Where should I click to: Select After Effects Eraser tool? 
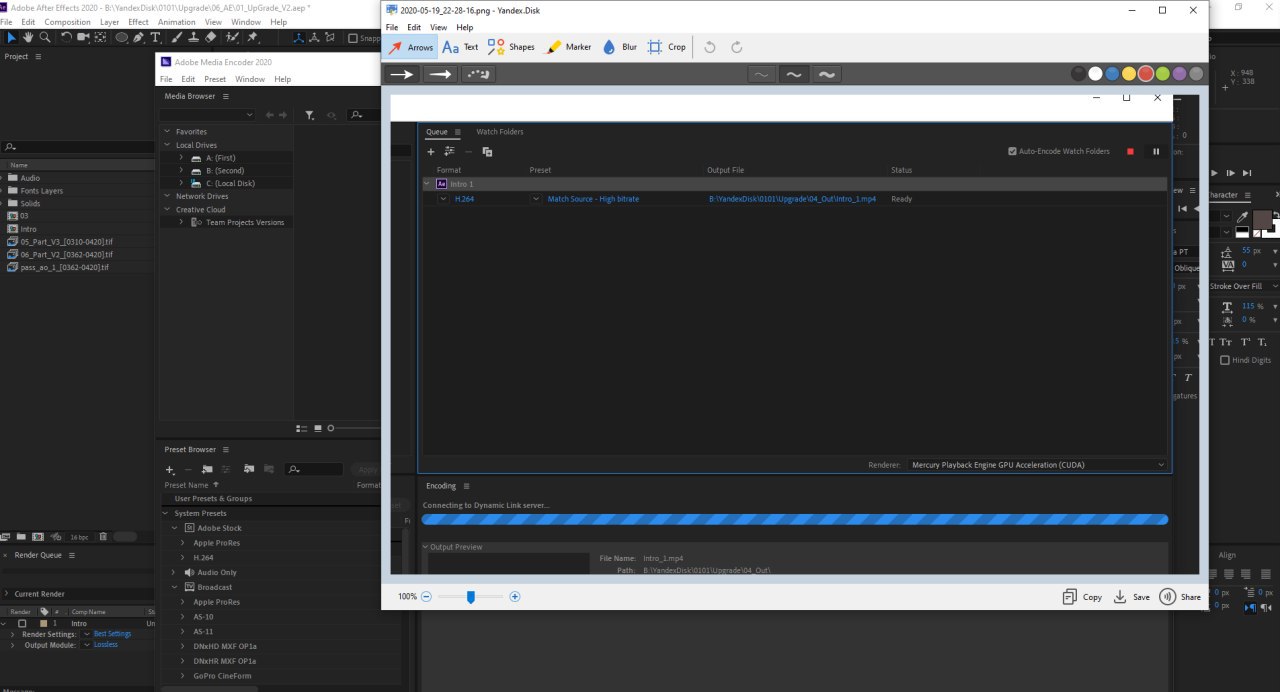pyautogui.click(x=210, y=38)
